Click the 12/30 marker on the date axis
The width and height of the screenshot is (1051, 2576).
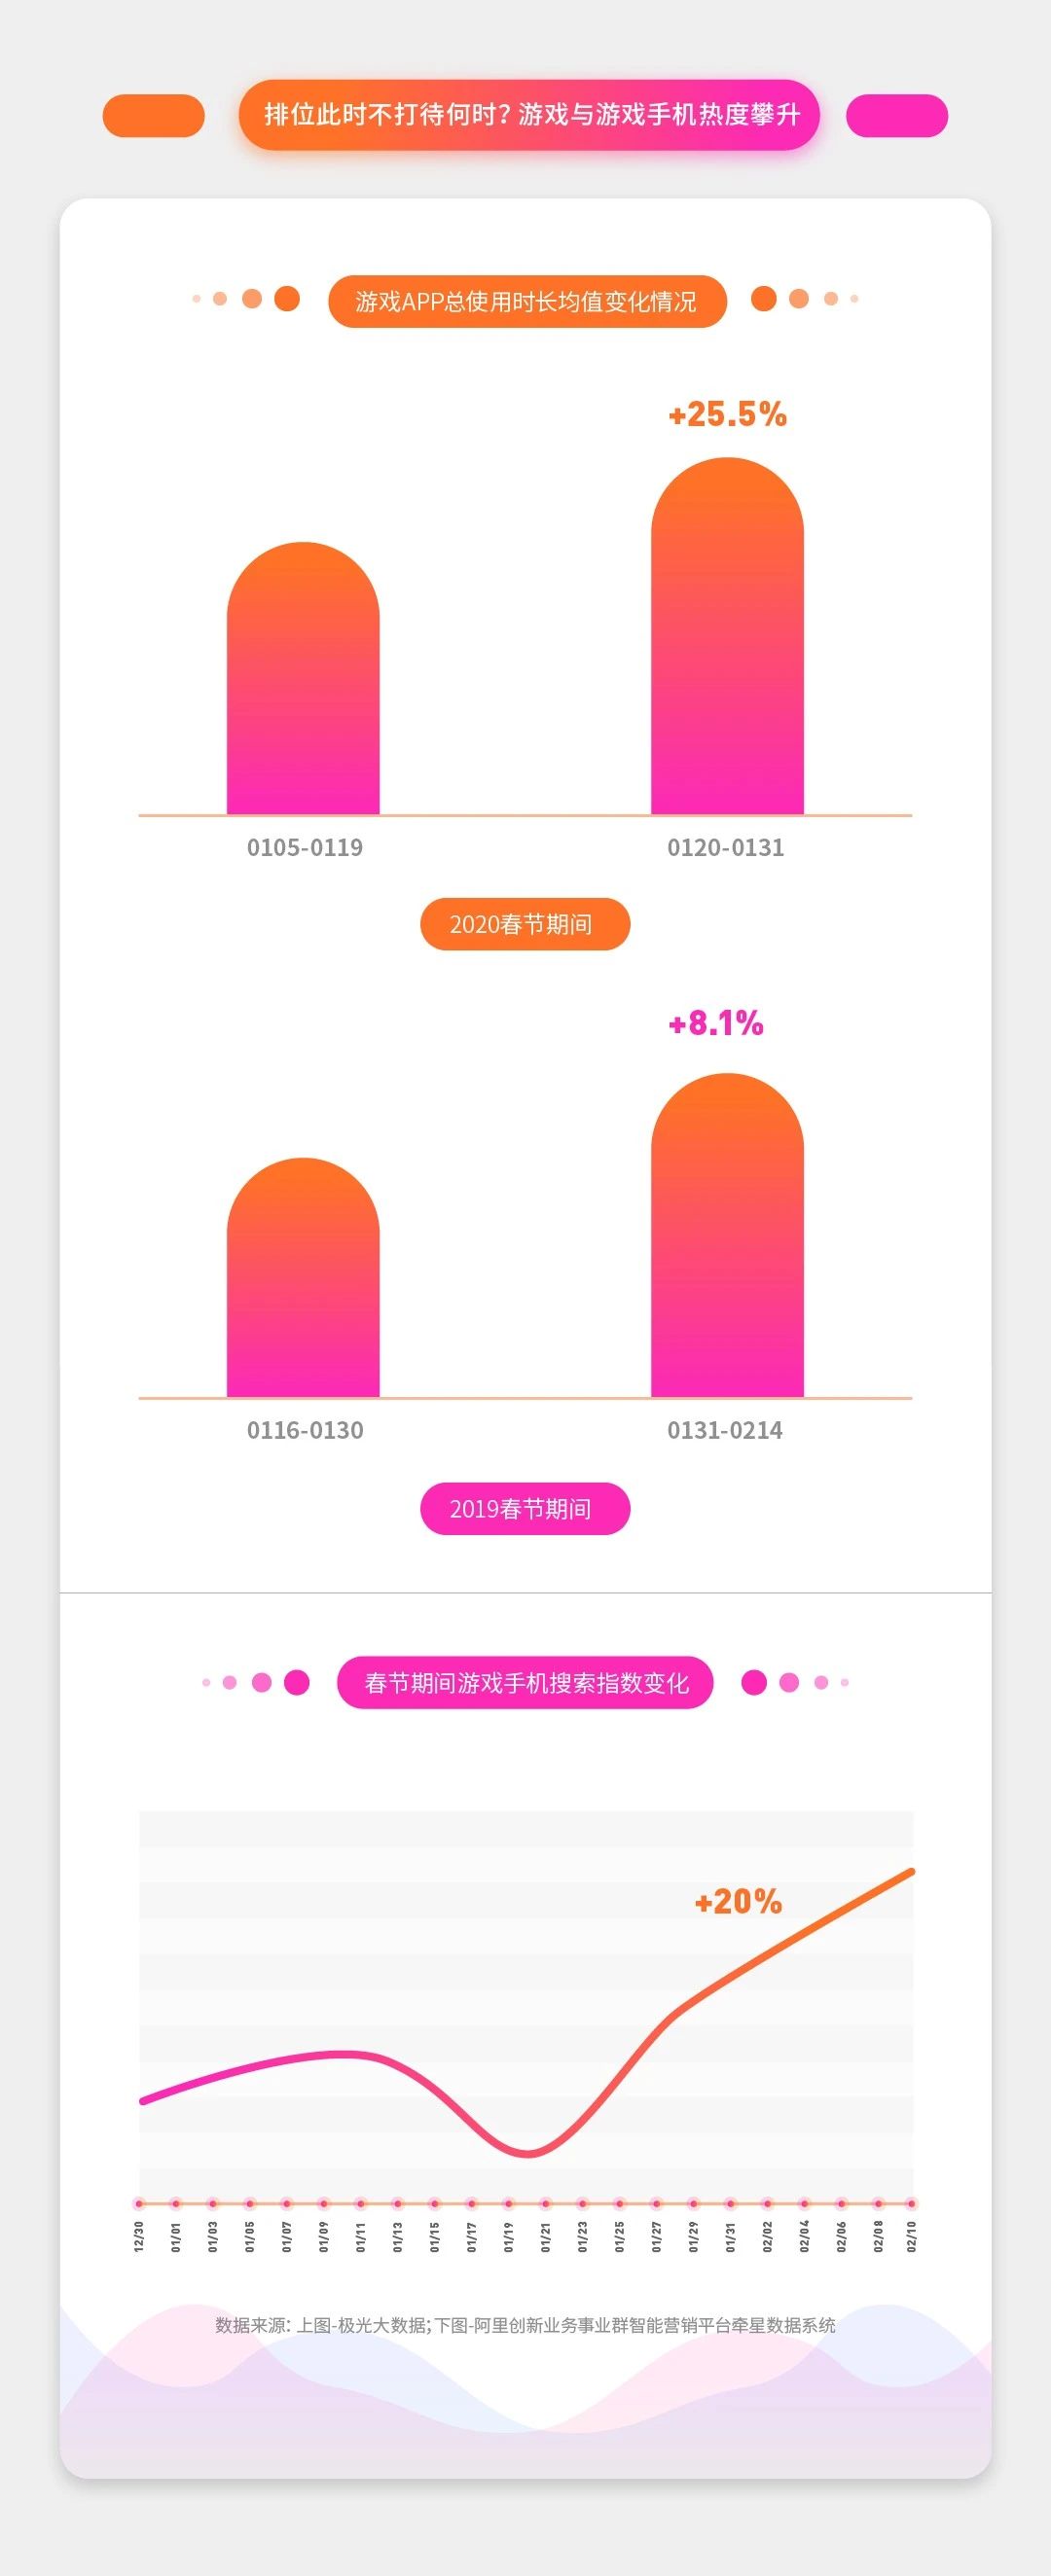pyautogui.click(x=139, y=2203)
